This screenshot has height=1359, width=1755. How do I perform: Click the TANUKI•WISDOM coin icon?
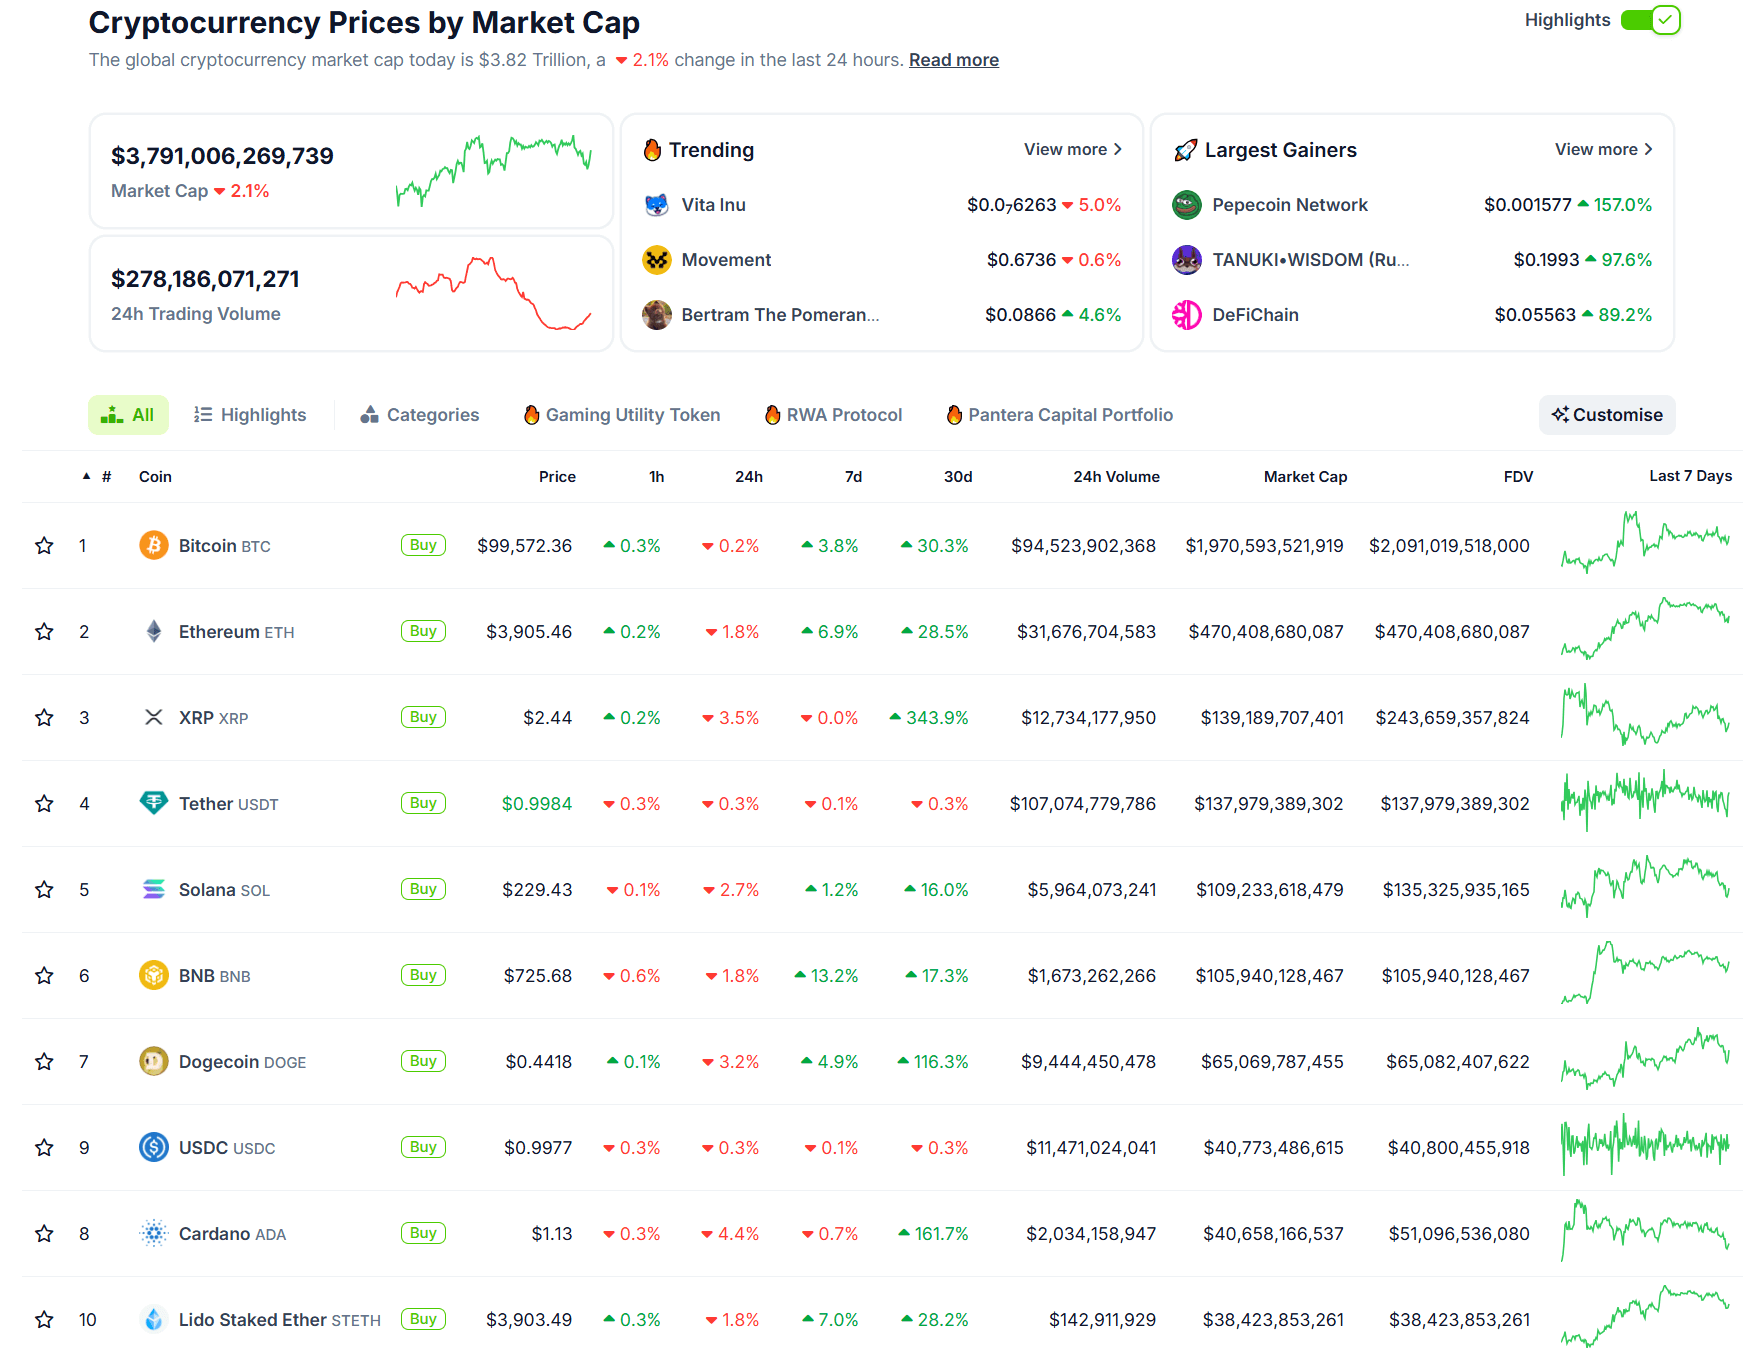1186,260
